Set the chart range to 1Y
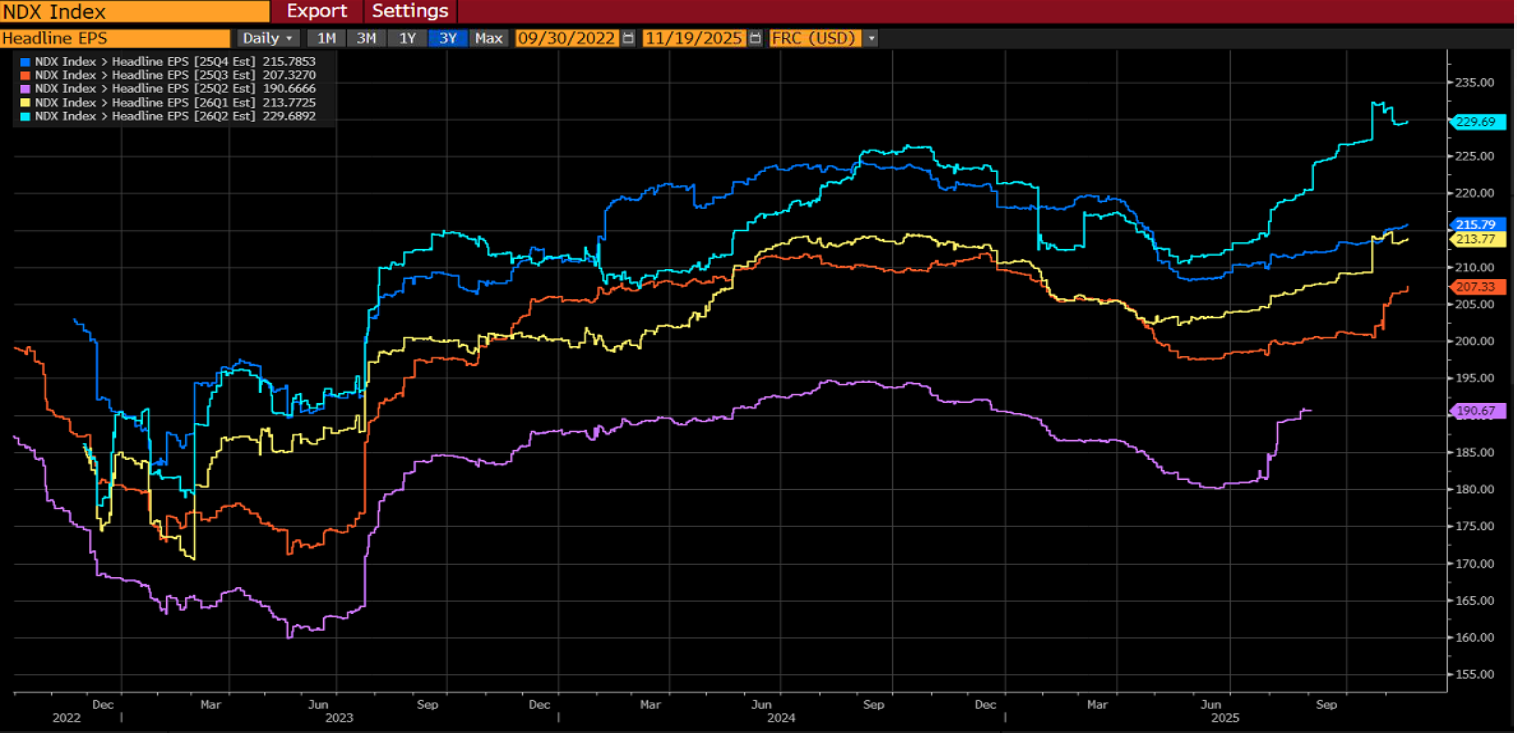The height and width of the screenshot is (733, 1517). 407,38
